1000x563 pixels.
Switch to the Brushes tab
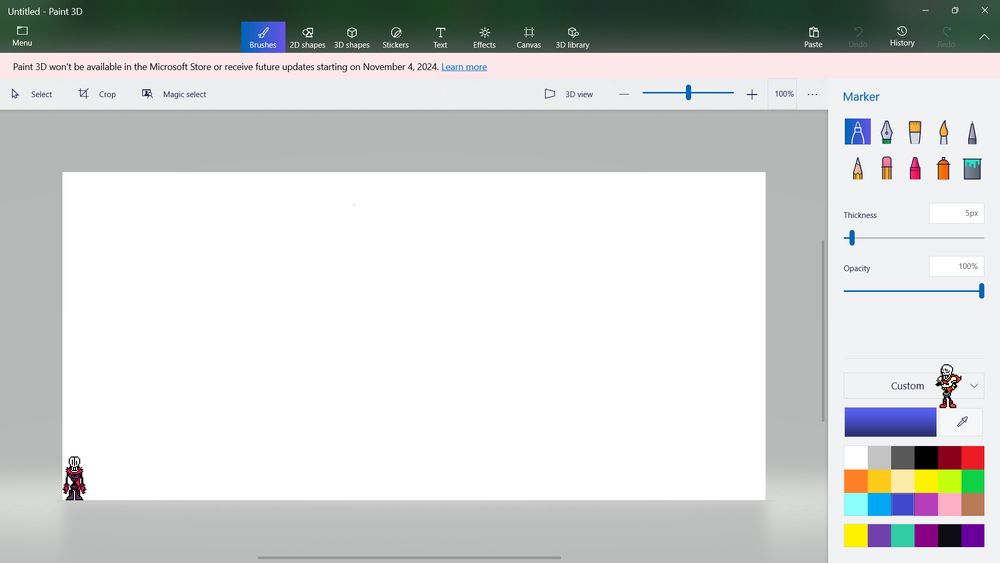point(263,37)
